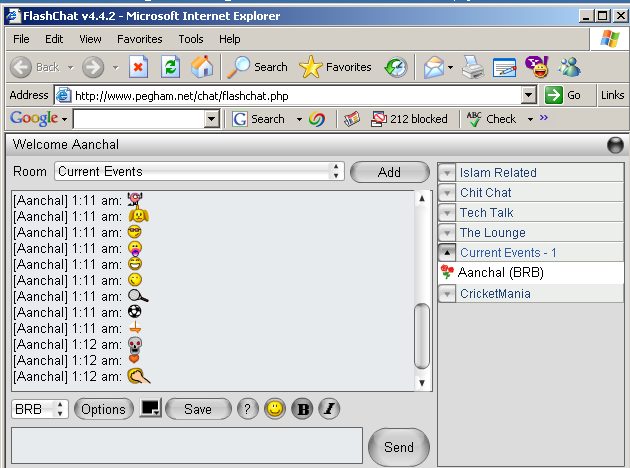Open Favorites star in toolbar
Screen dimensions: 630x468
(335, 67)
